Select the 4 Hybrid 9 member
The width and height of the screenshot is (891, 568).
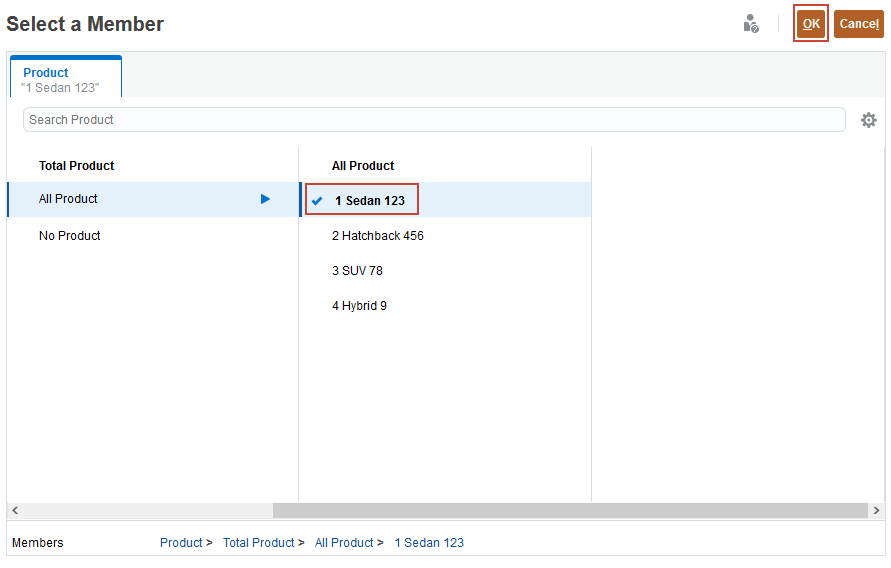[359, 306]
